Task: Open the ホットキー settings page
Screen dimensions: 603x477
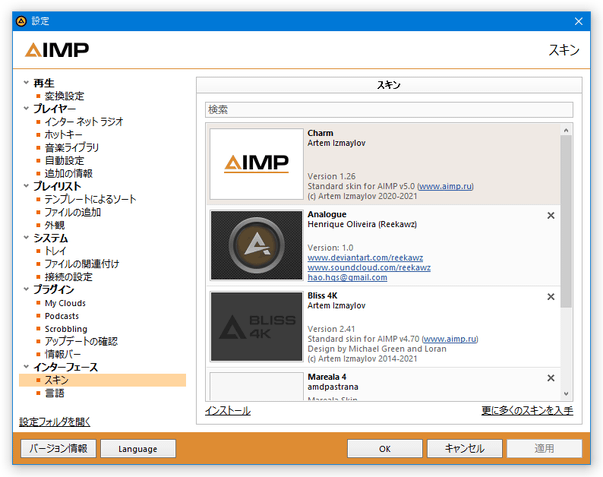Action: pos(63,135)
